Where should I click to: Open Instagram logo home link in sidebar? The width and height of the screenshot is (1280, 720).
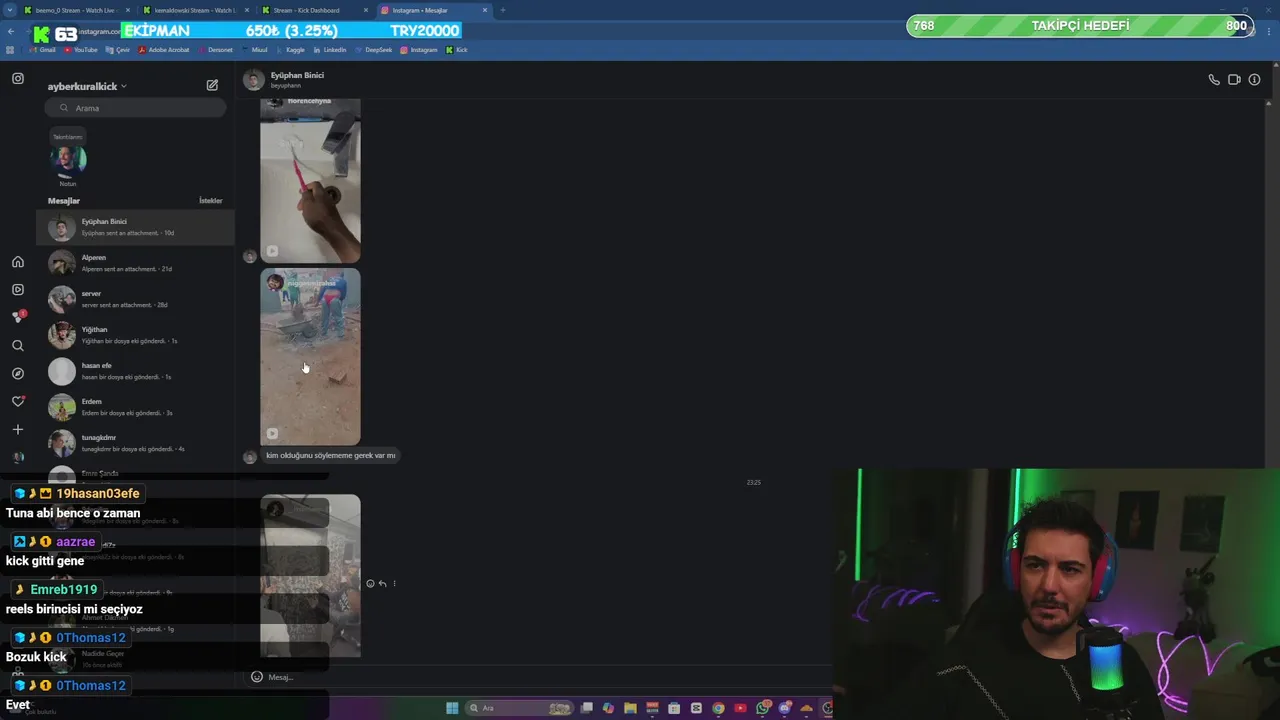(18, 78)
